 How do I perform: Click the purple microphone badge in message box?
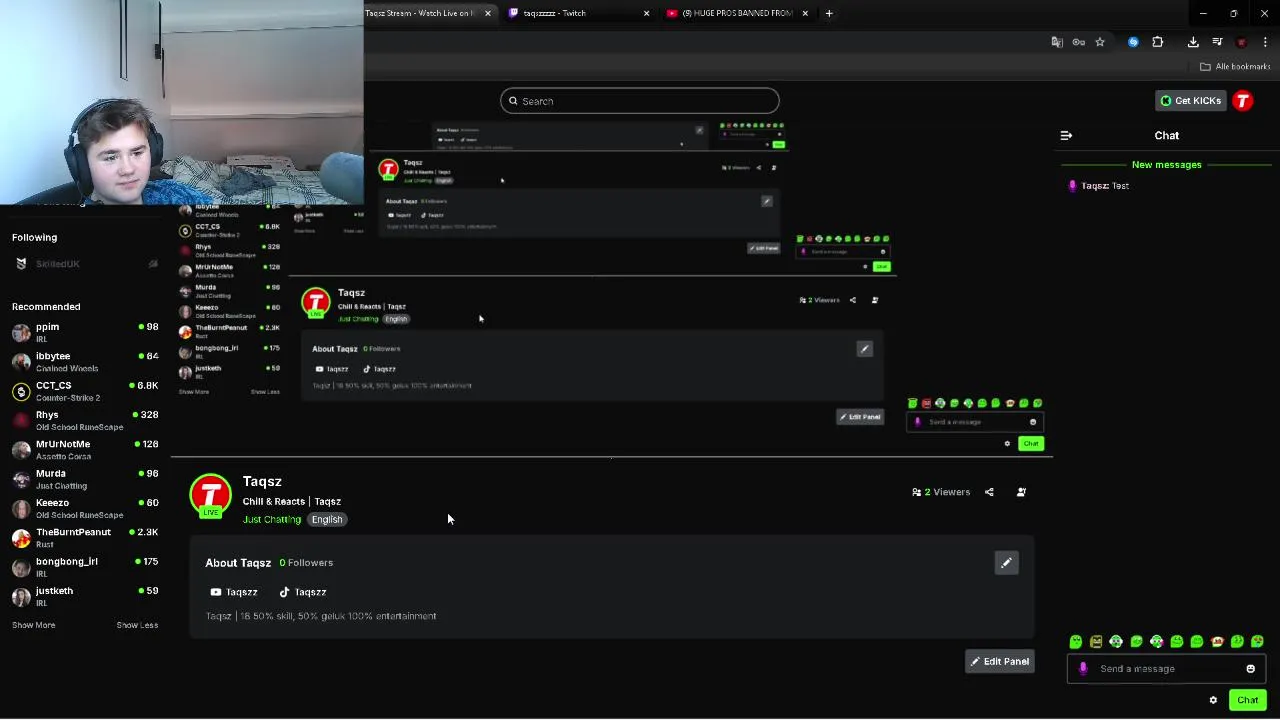coord(1083,669)
